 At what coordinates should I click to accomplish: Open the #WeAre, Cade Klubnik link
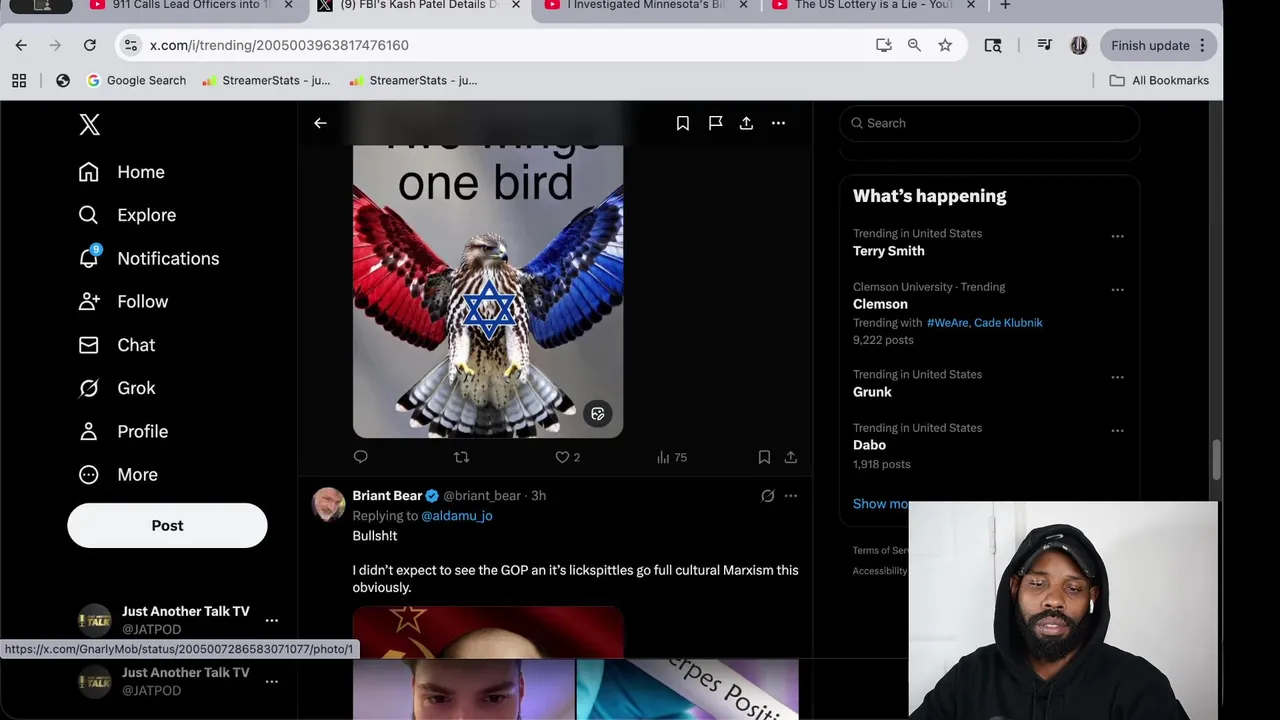coord(984,323)
